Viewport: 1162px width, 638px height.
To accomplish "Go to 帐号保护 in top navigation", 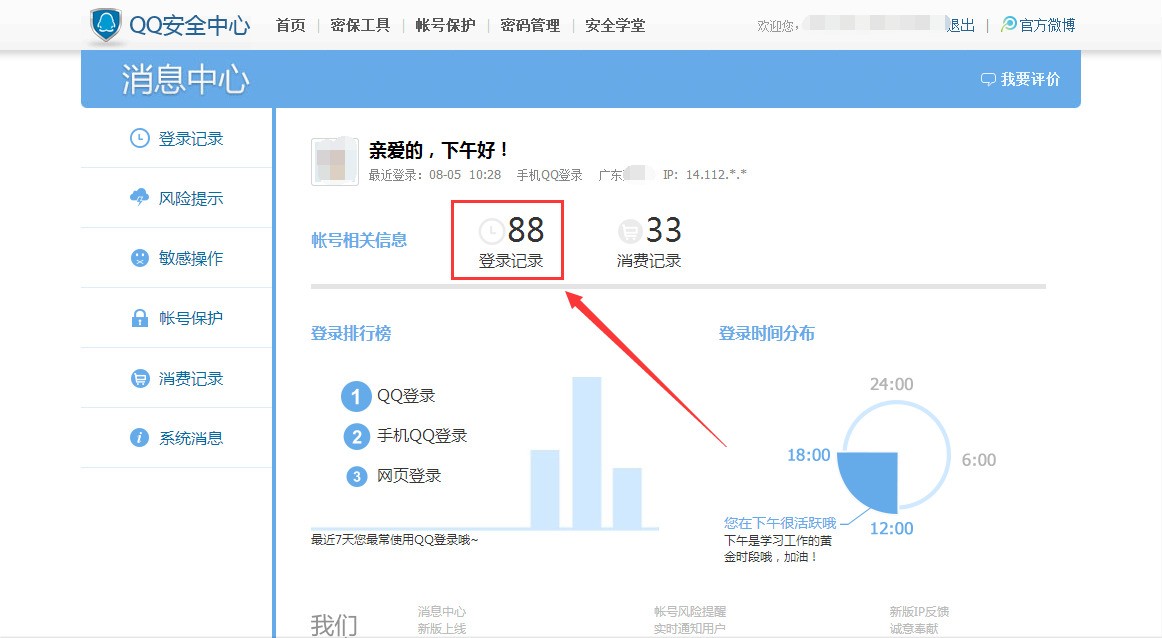I will pos(445,26).
